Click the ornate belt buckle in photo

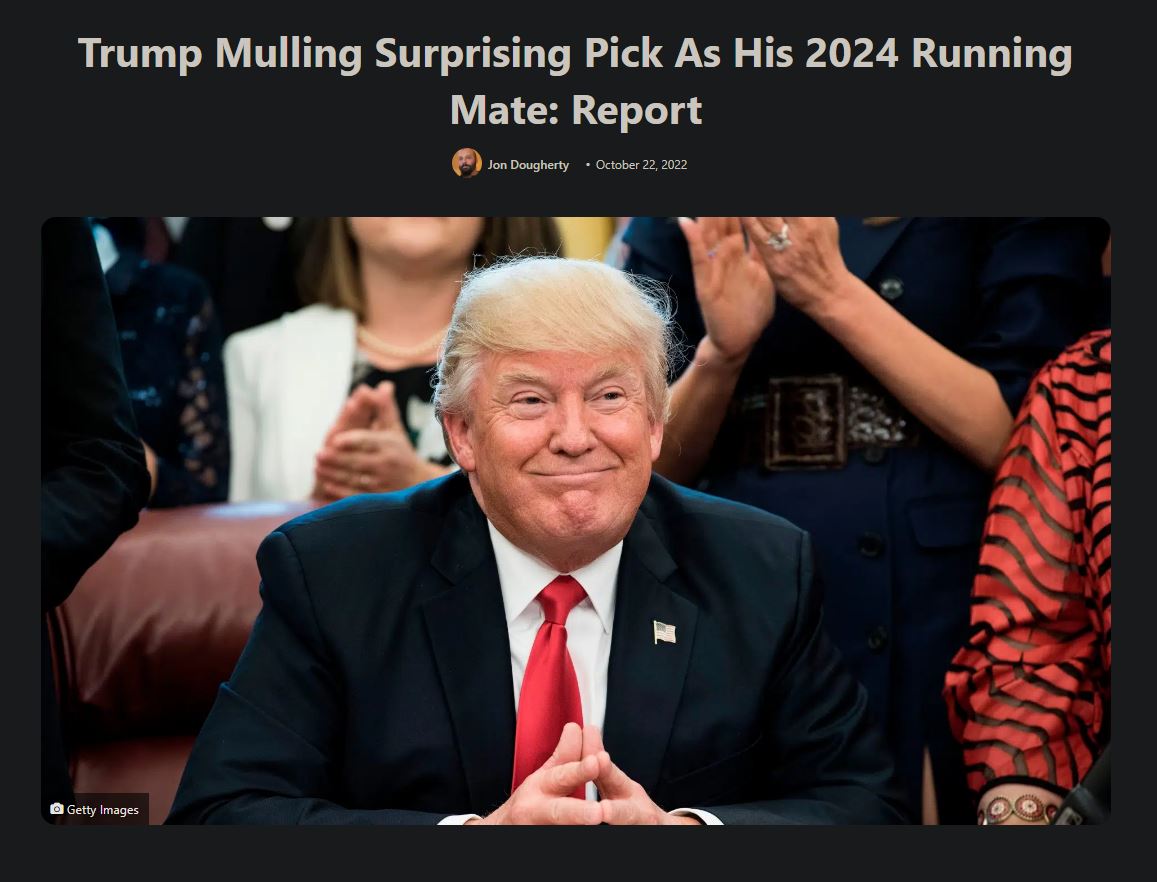(x=805, y=422)
